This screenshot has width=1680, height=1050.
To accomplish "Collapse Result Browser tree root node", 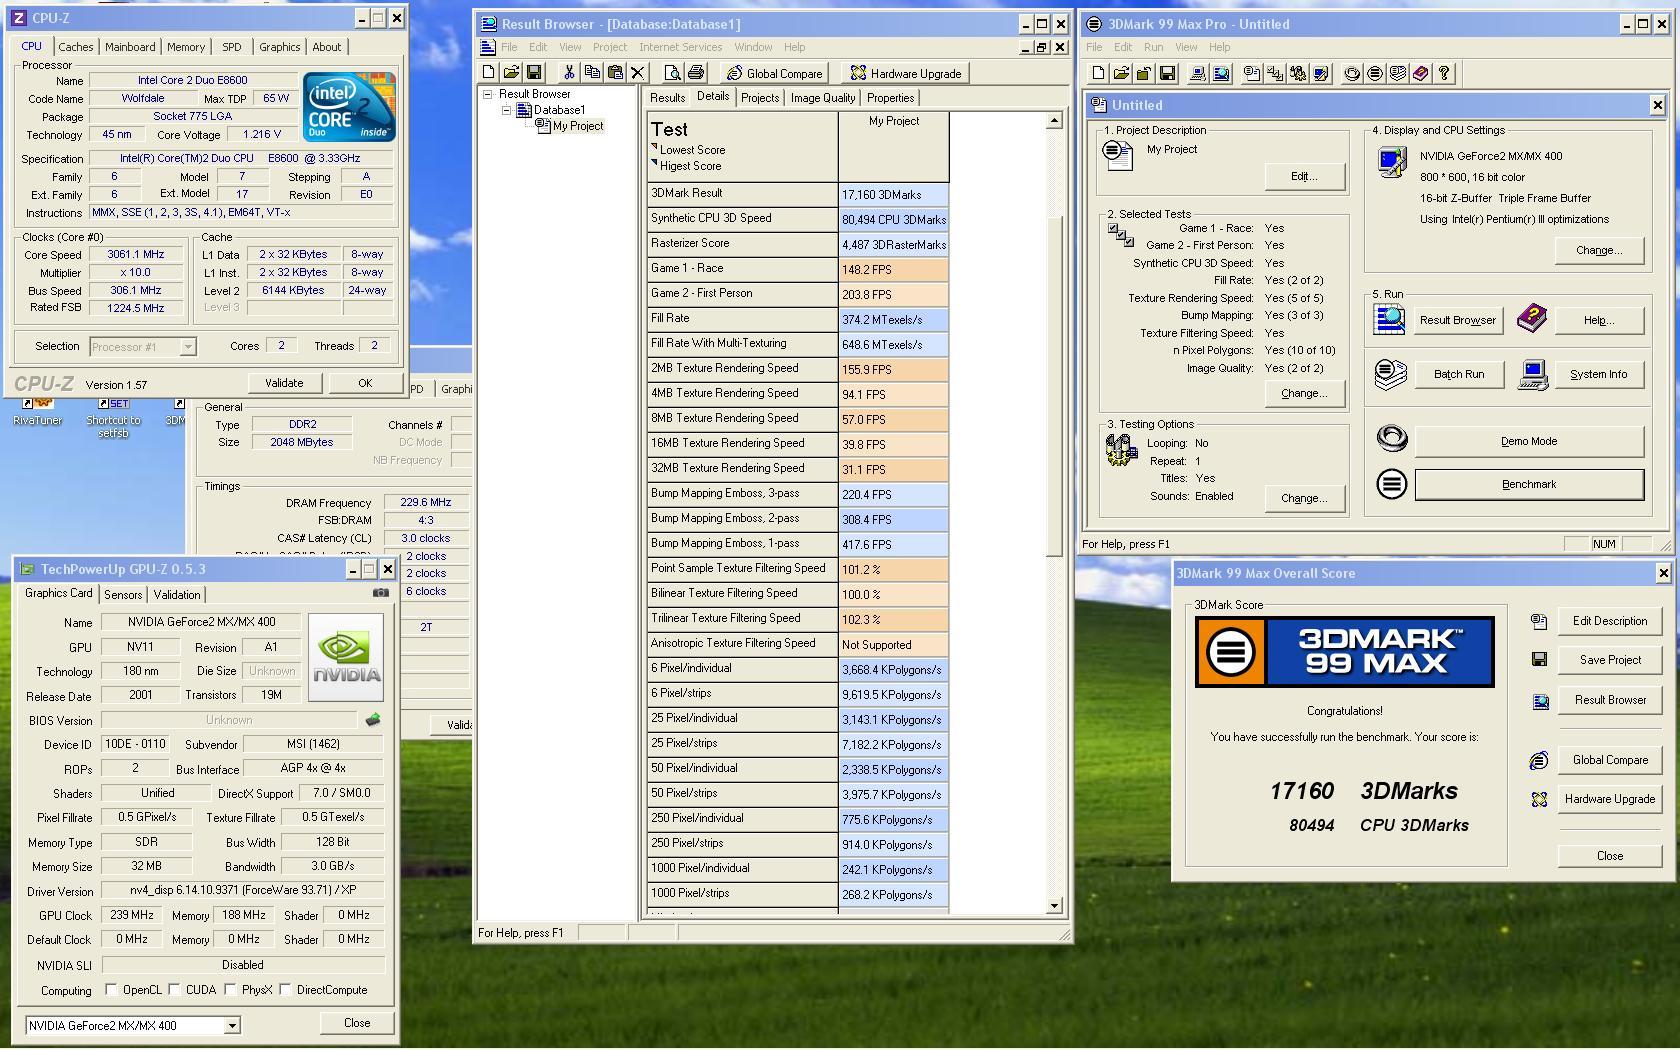I will [488, 94].
